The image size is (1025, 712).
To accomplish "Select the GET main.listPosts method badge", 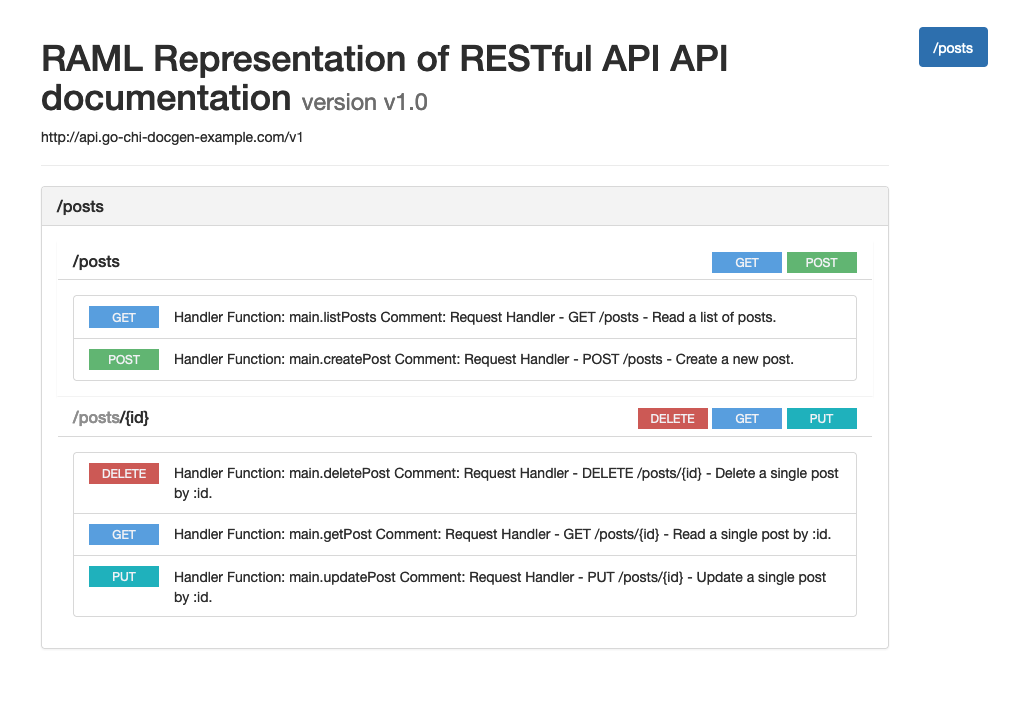I will click(124, 317).
